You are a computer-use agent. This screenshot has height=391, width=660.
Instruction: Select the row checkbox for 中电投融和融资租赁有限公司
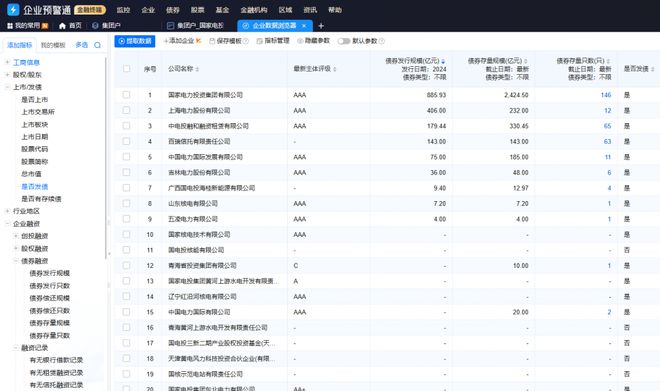point(126,126)
